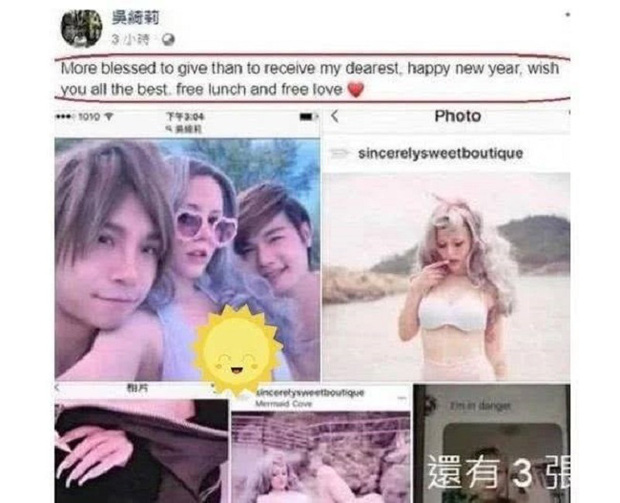Click the poster name 吳綺莉
The height and width of the screenshot is (503, 620).
(x=135, y=18)
